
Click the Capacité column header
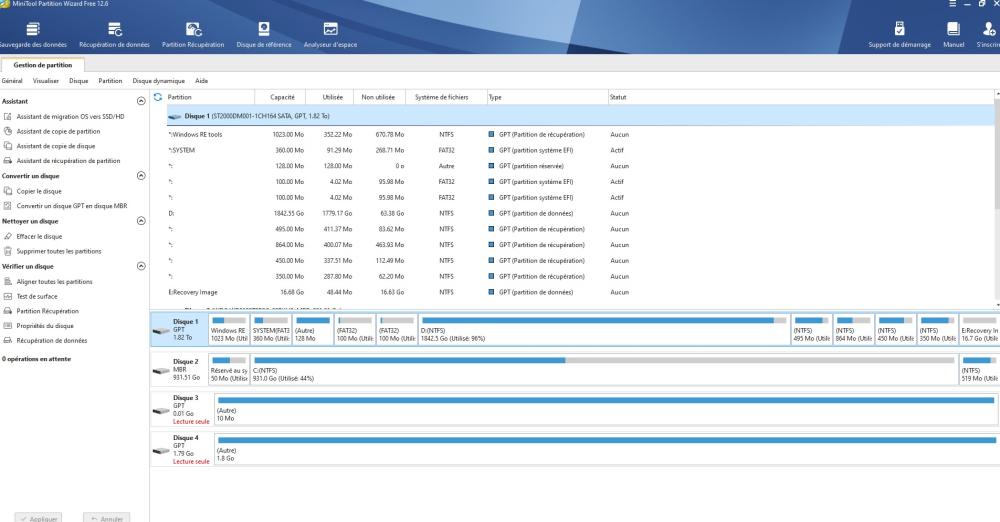point(282,97)
